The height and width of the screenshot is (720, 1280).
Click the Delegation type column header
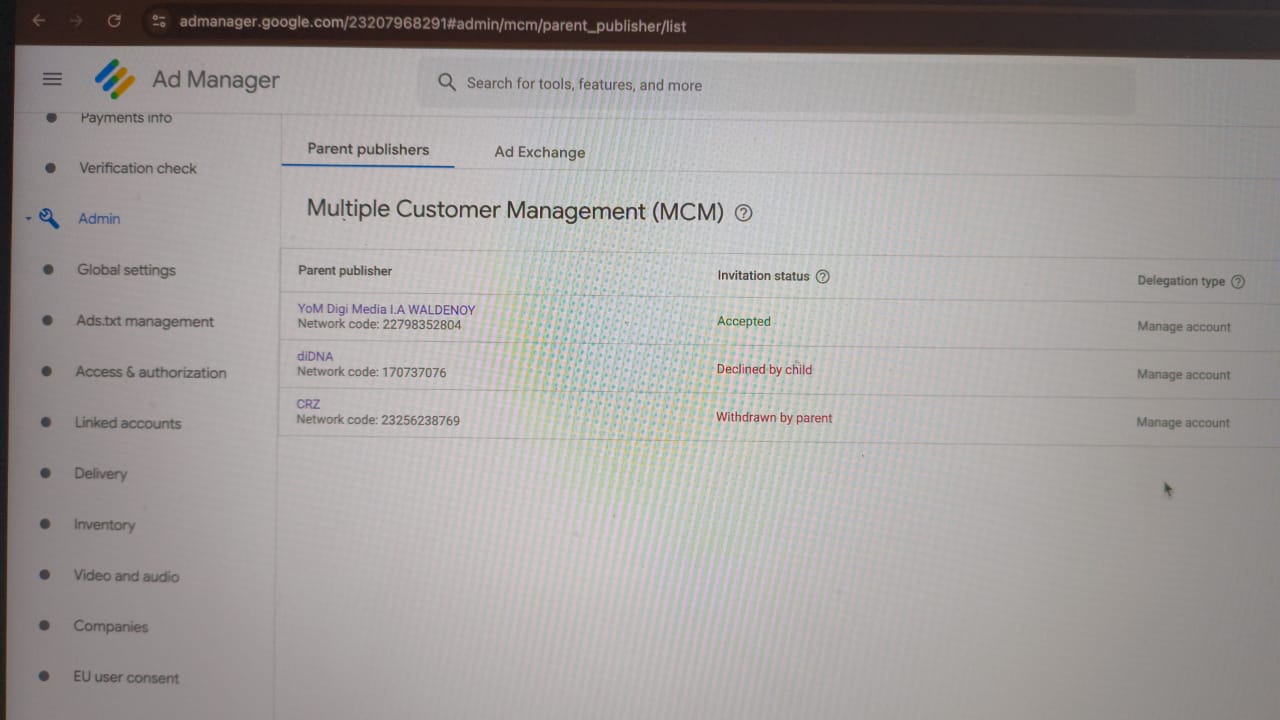point(1181,281)
